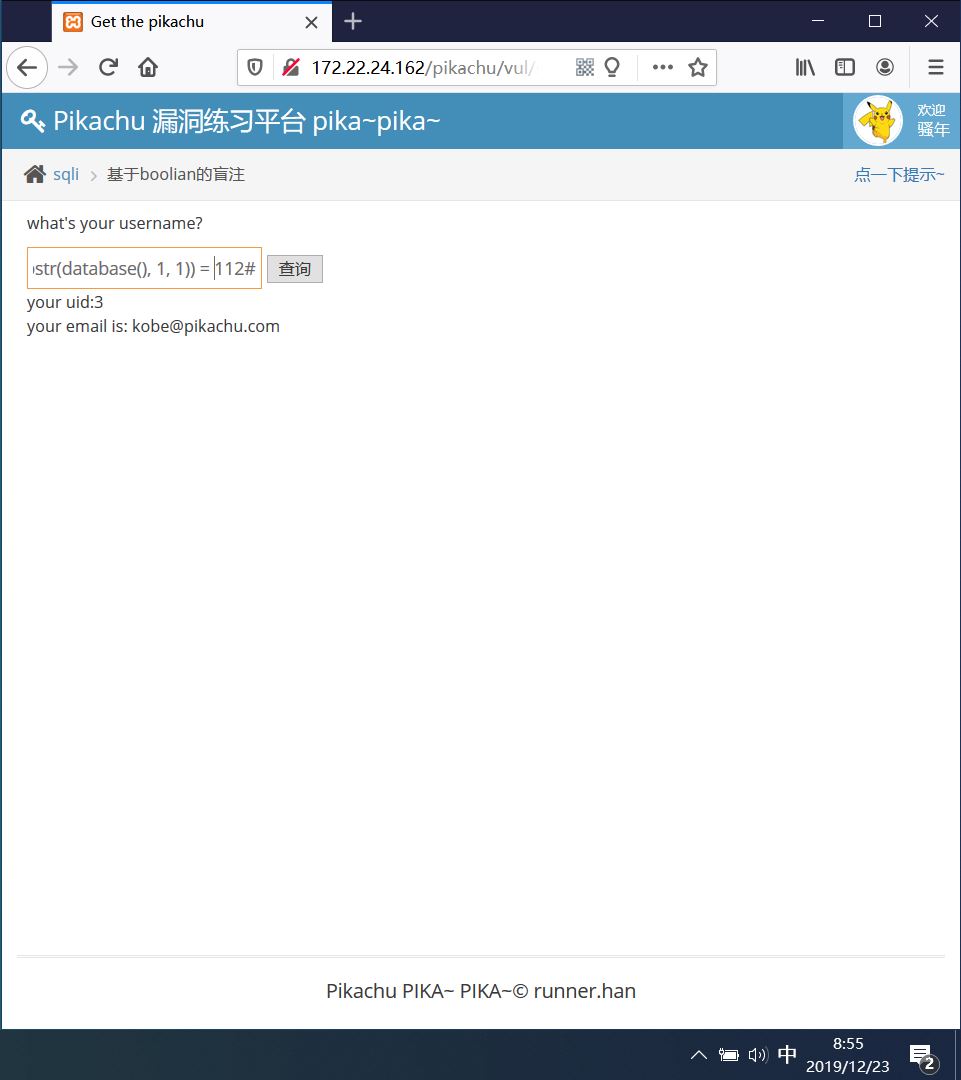Open page actions three-dot menu
Image resolution: width=961 pixels, height=1080 pixels.
pos(663,68)
